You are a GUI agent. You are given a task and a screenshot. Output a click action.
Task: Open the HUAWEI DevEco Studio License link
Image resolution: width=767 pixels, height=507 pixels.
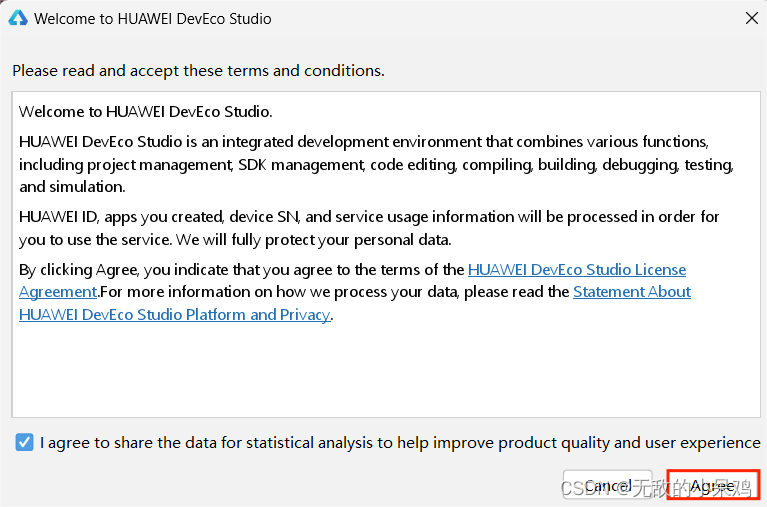point(577,270)
